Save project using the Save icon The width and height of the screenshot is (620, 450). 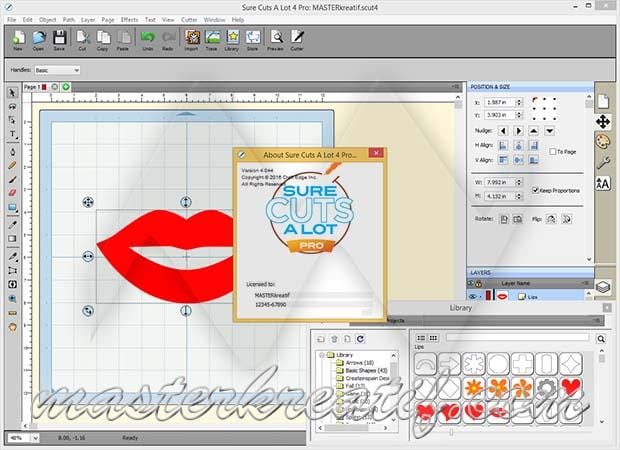click(x=59, y=40)
